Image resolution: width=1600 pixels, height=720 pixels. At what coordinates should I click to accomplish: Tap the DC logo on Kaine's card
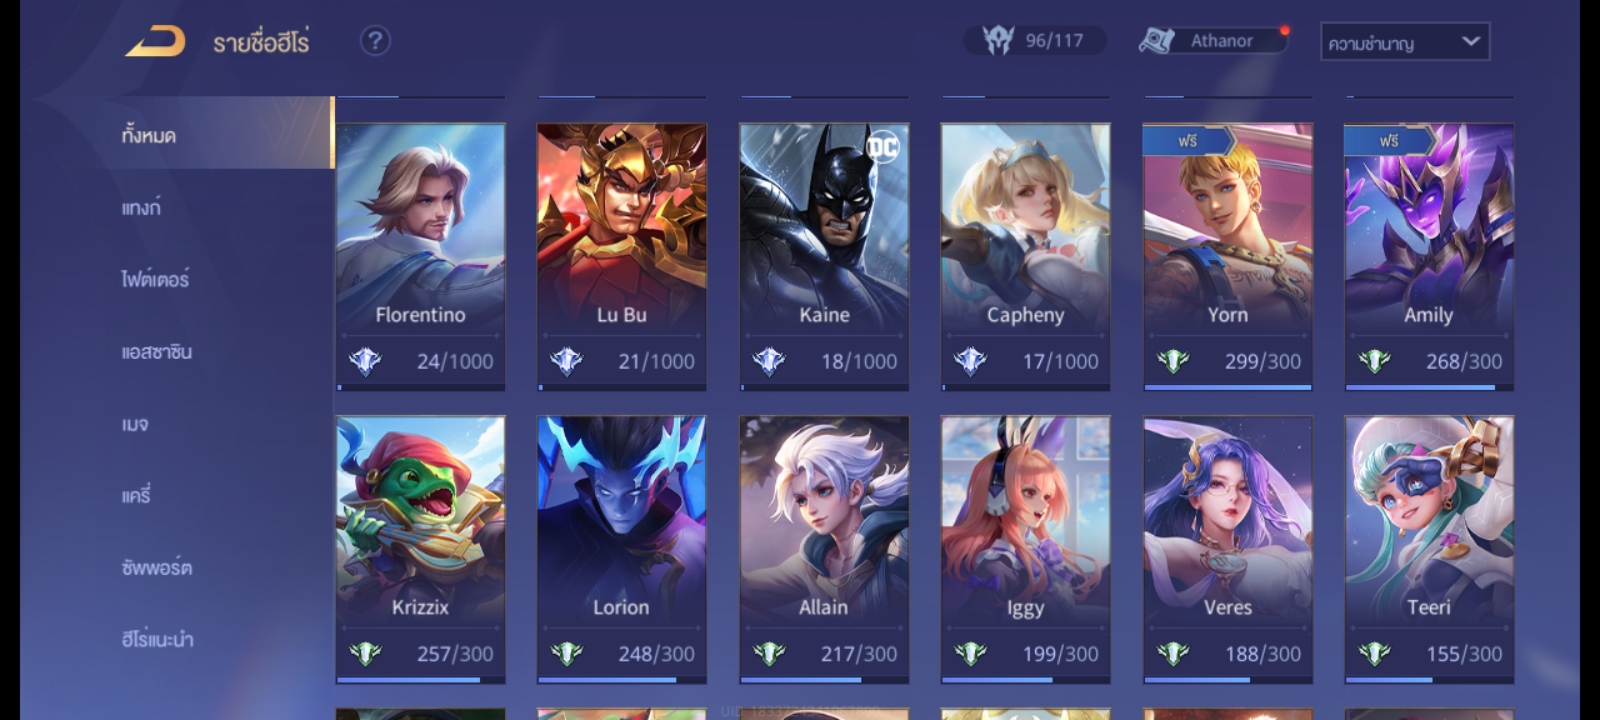883,148
